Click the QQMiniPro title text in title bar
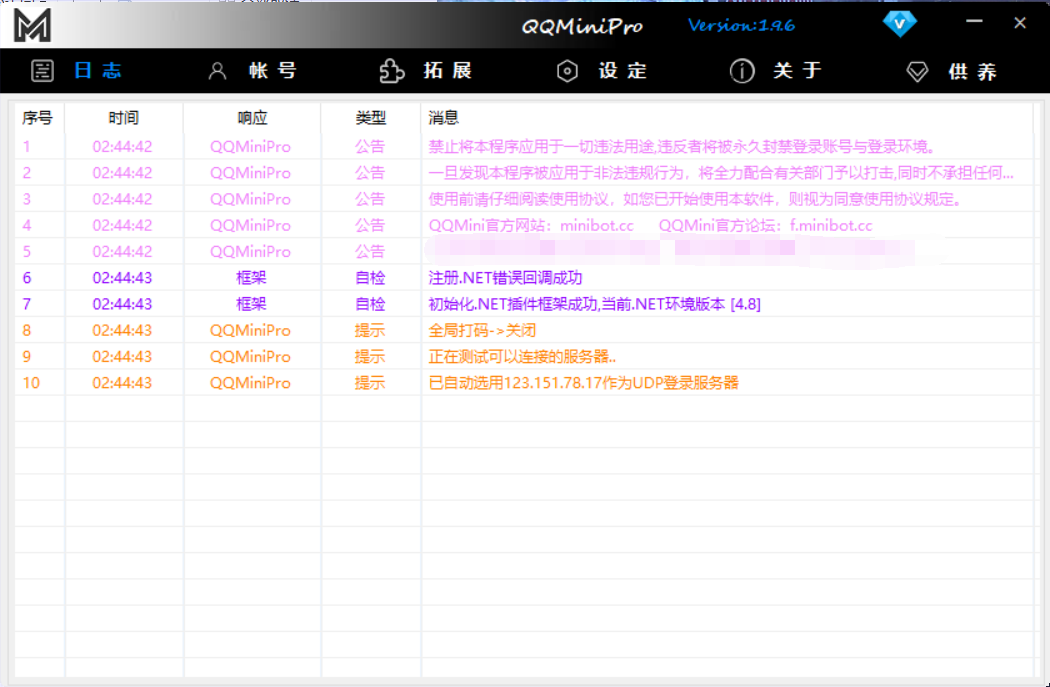Image resolution: width=1050 pixels, height=687 pixels. click(582, 26)
